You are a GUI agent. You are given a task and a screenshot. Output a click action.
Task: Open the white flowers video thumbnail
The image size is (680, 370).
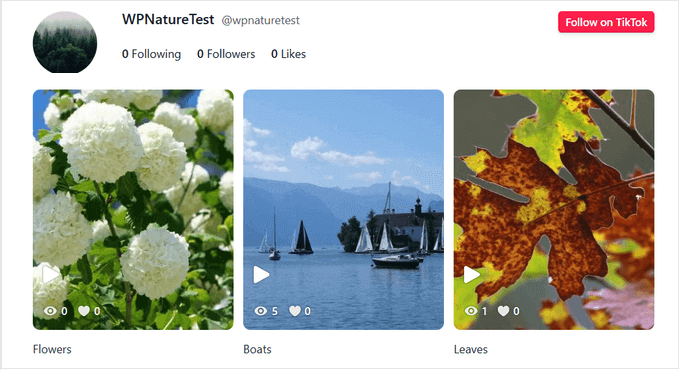click(133, 210)
